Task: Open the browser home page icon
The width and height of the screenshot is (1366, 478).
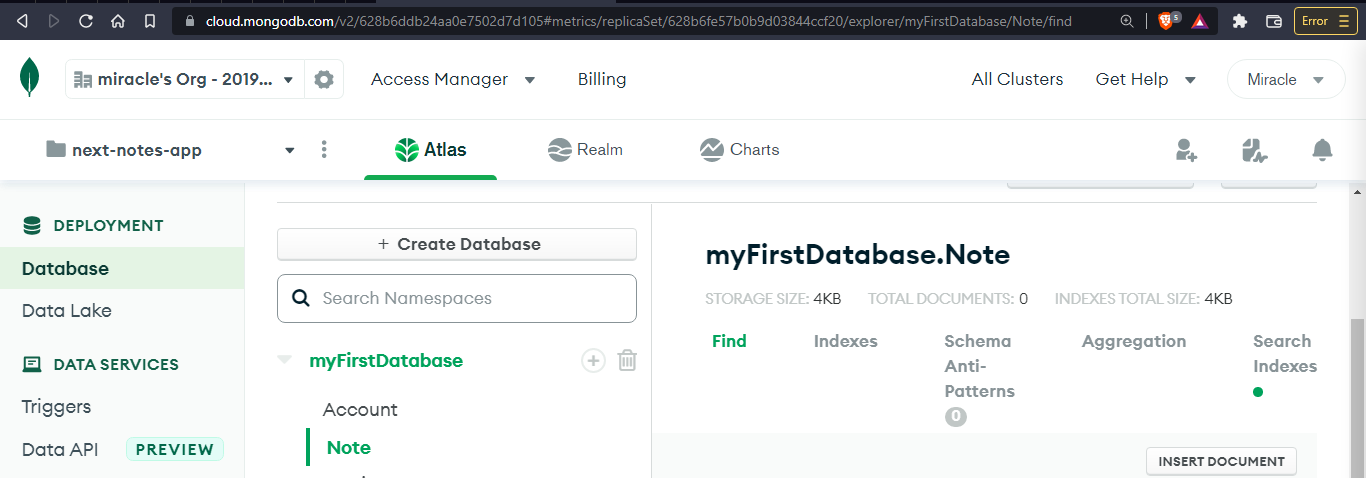Action: click(x=118, y=20)
